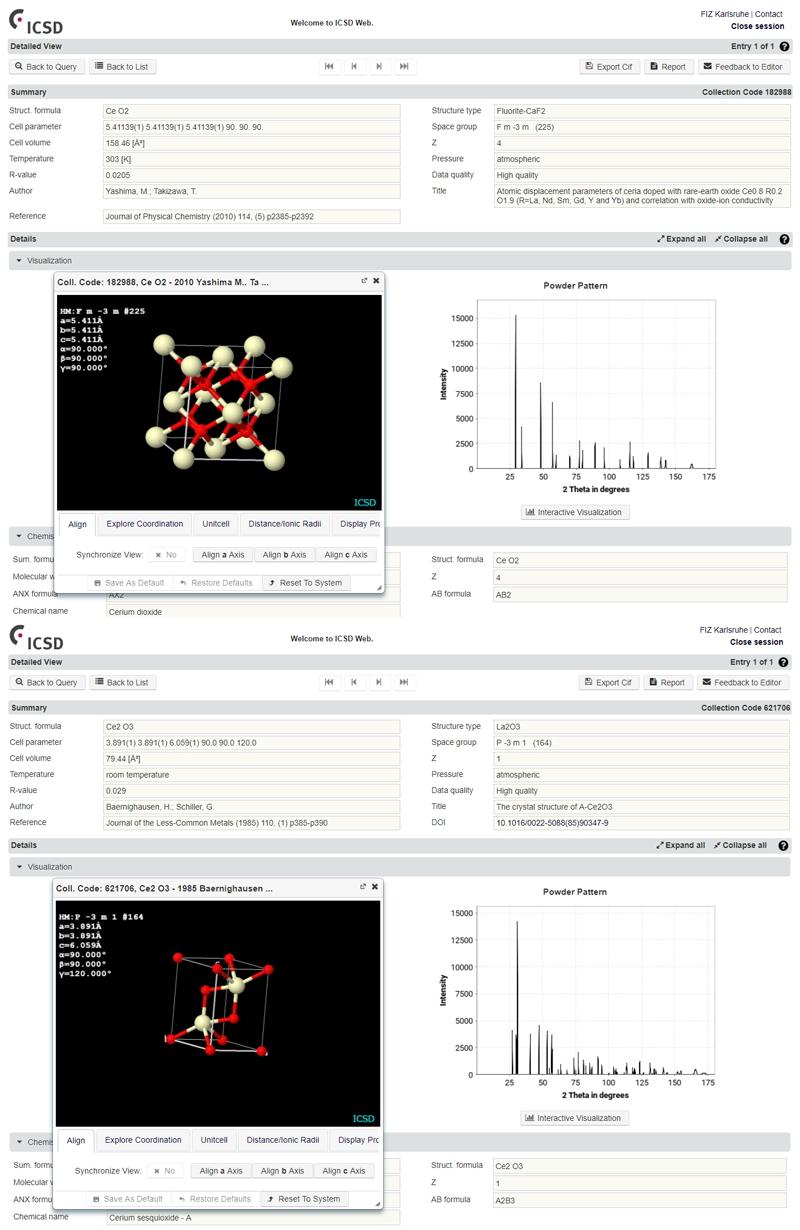Click the Space group field F m -3 m (225)
The height and width of the screenshot is (1230, 800).
coord(641,127)
